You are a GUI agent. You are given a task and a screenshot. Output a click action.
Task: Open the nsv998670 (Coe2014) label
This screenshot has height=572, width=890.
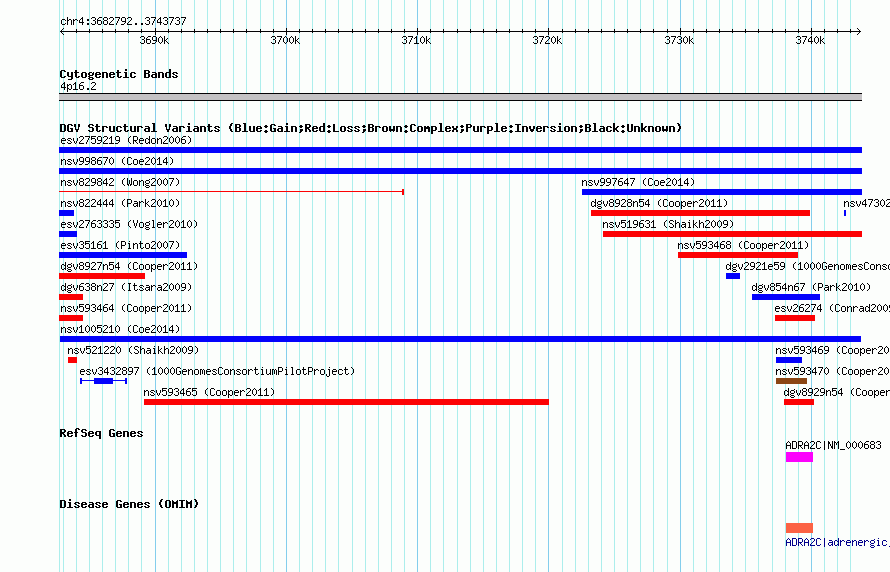[x=117, y=161]
